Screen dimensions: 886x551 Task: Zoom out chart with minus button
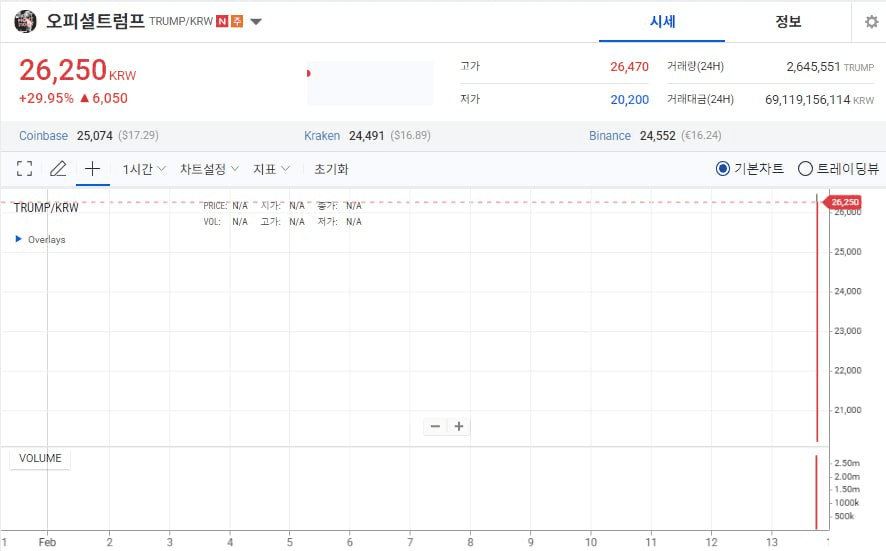[435, 426]
